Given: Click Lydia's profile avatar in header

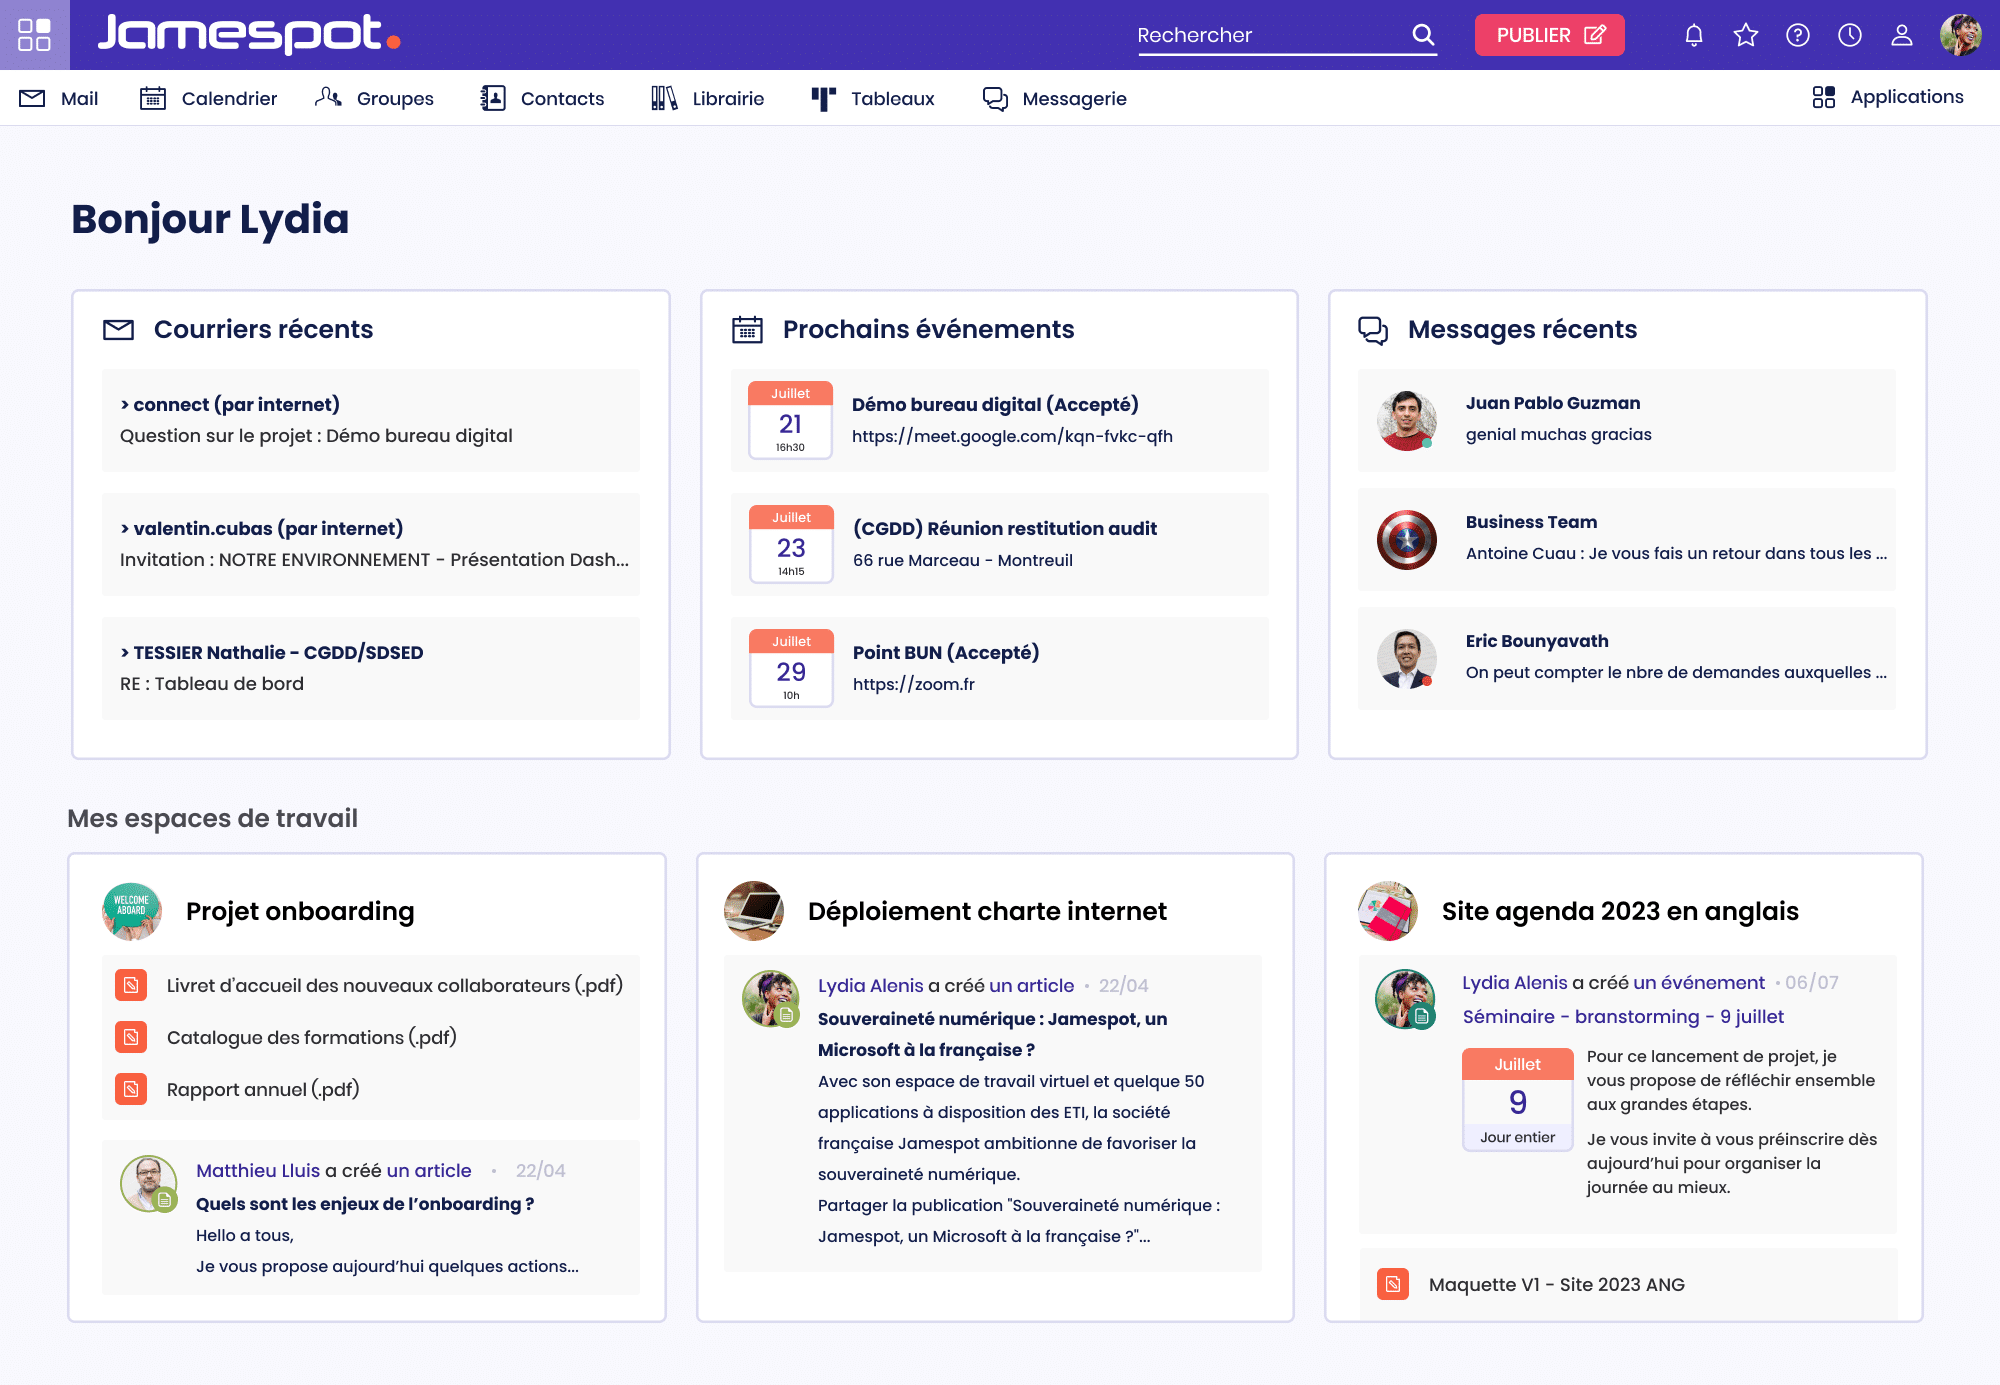Looking at the screenshot, I should coord(1961,35).
